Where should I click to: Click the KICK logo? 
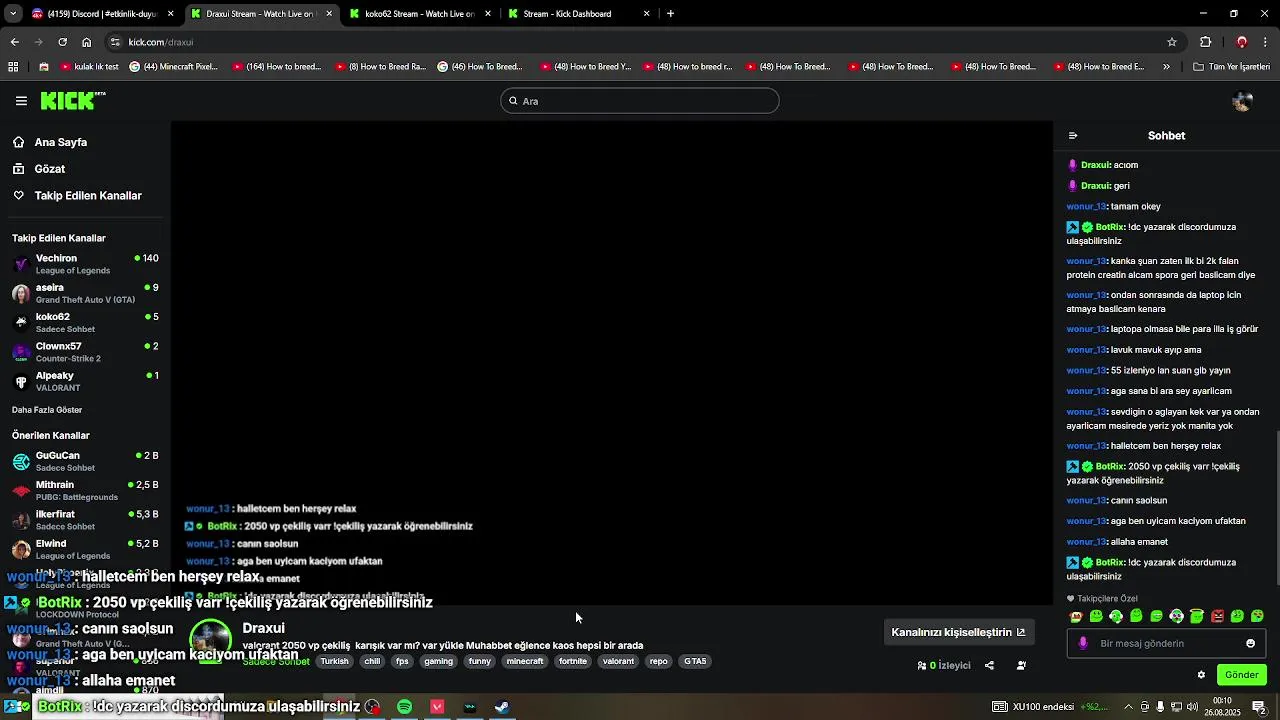72,100
